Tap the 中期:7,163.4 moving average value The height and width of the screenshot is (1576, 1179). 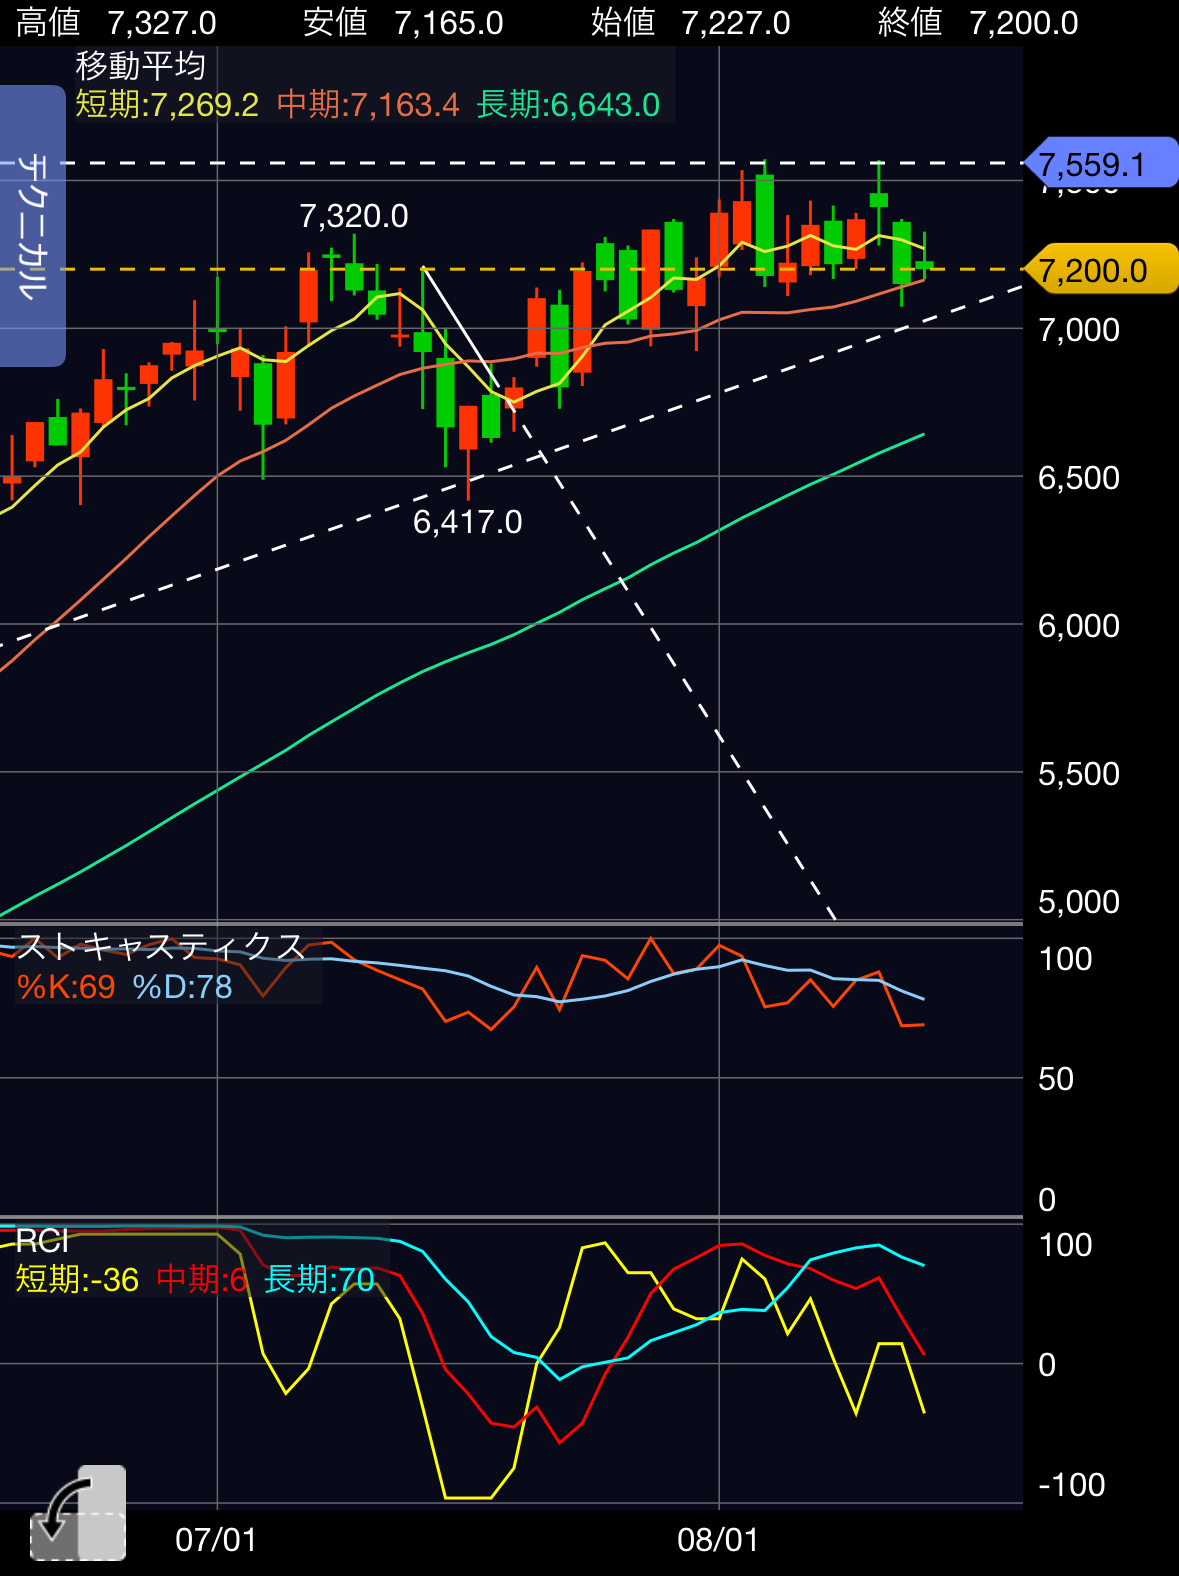368,104
